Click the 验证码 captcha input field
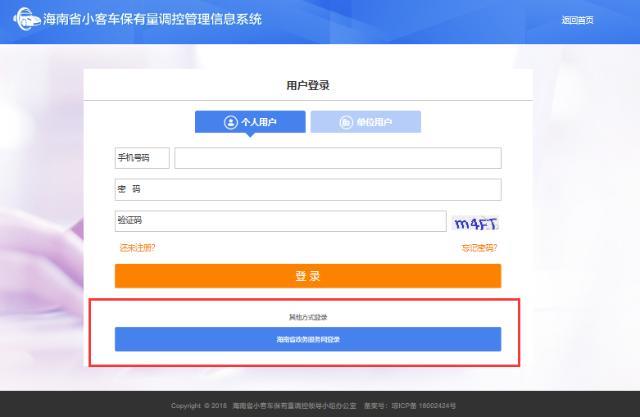This screenshot has height=417, width=640. point(280,221)
